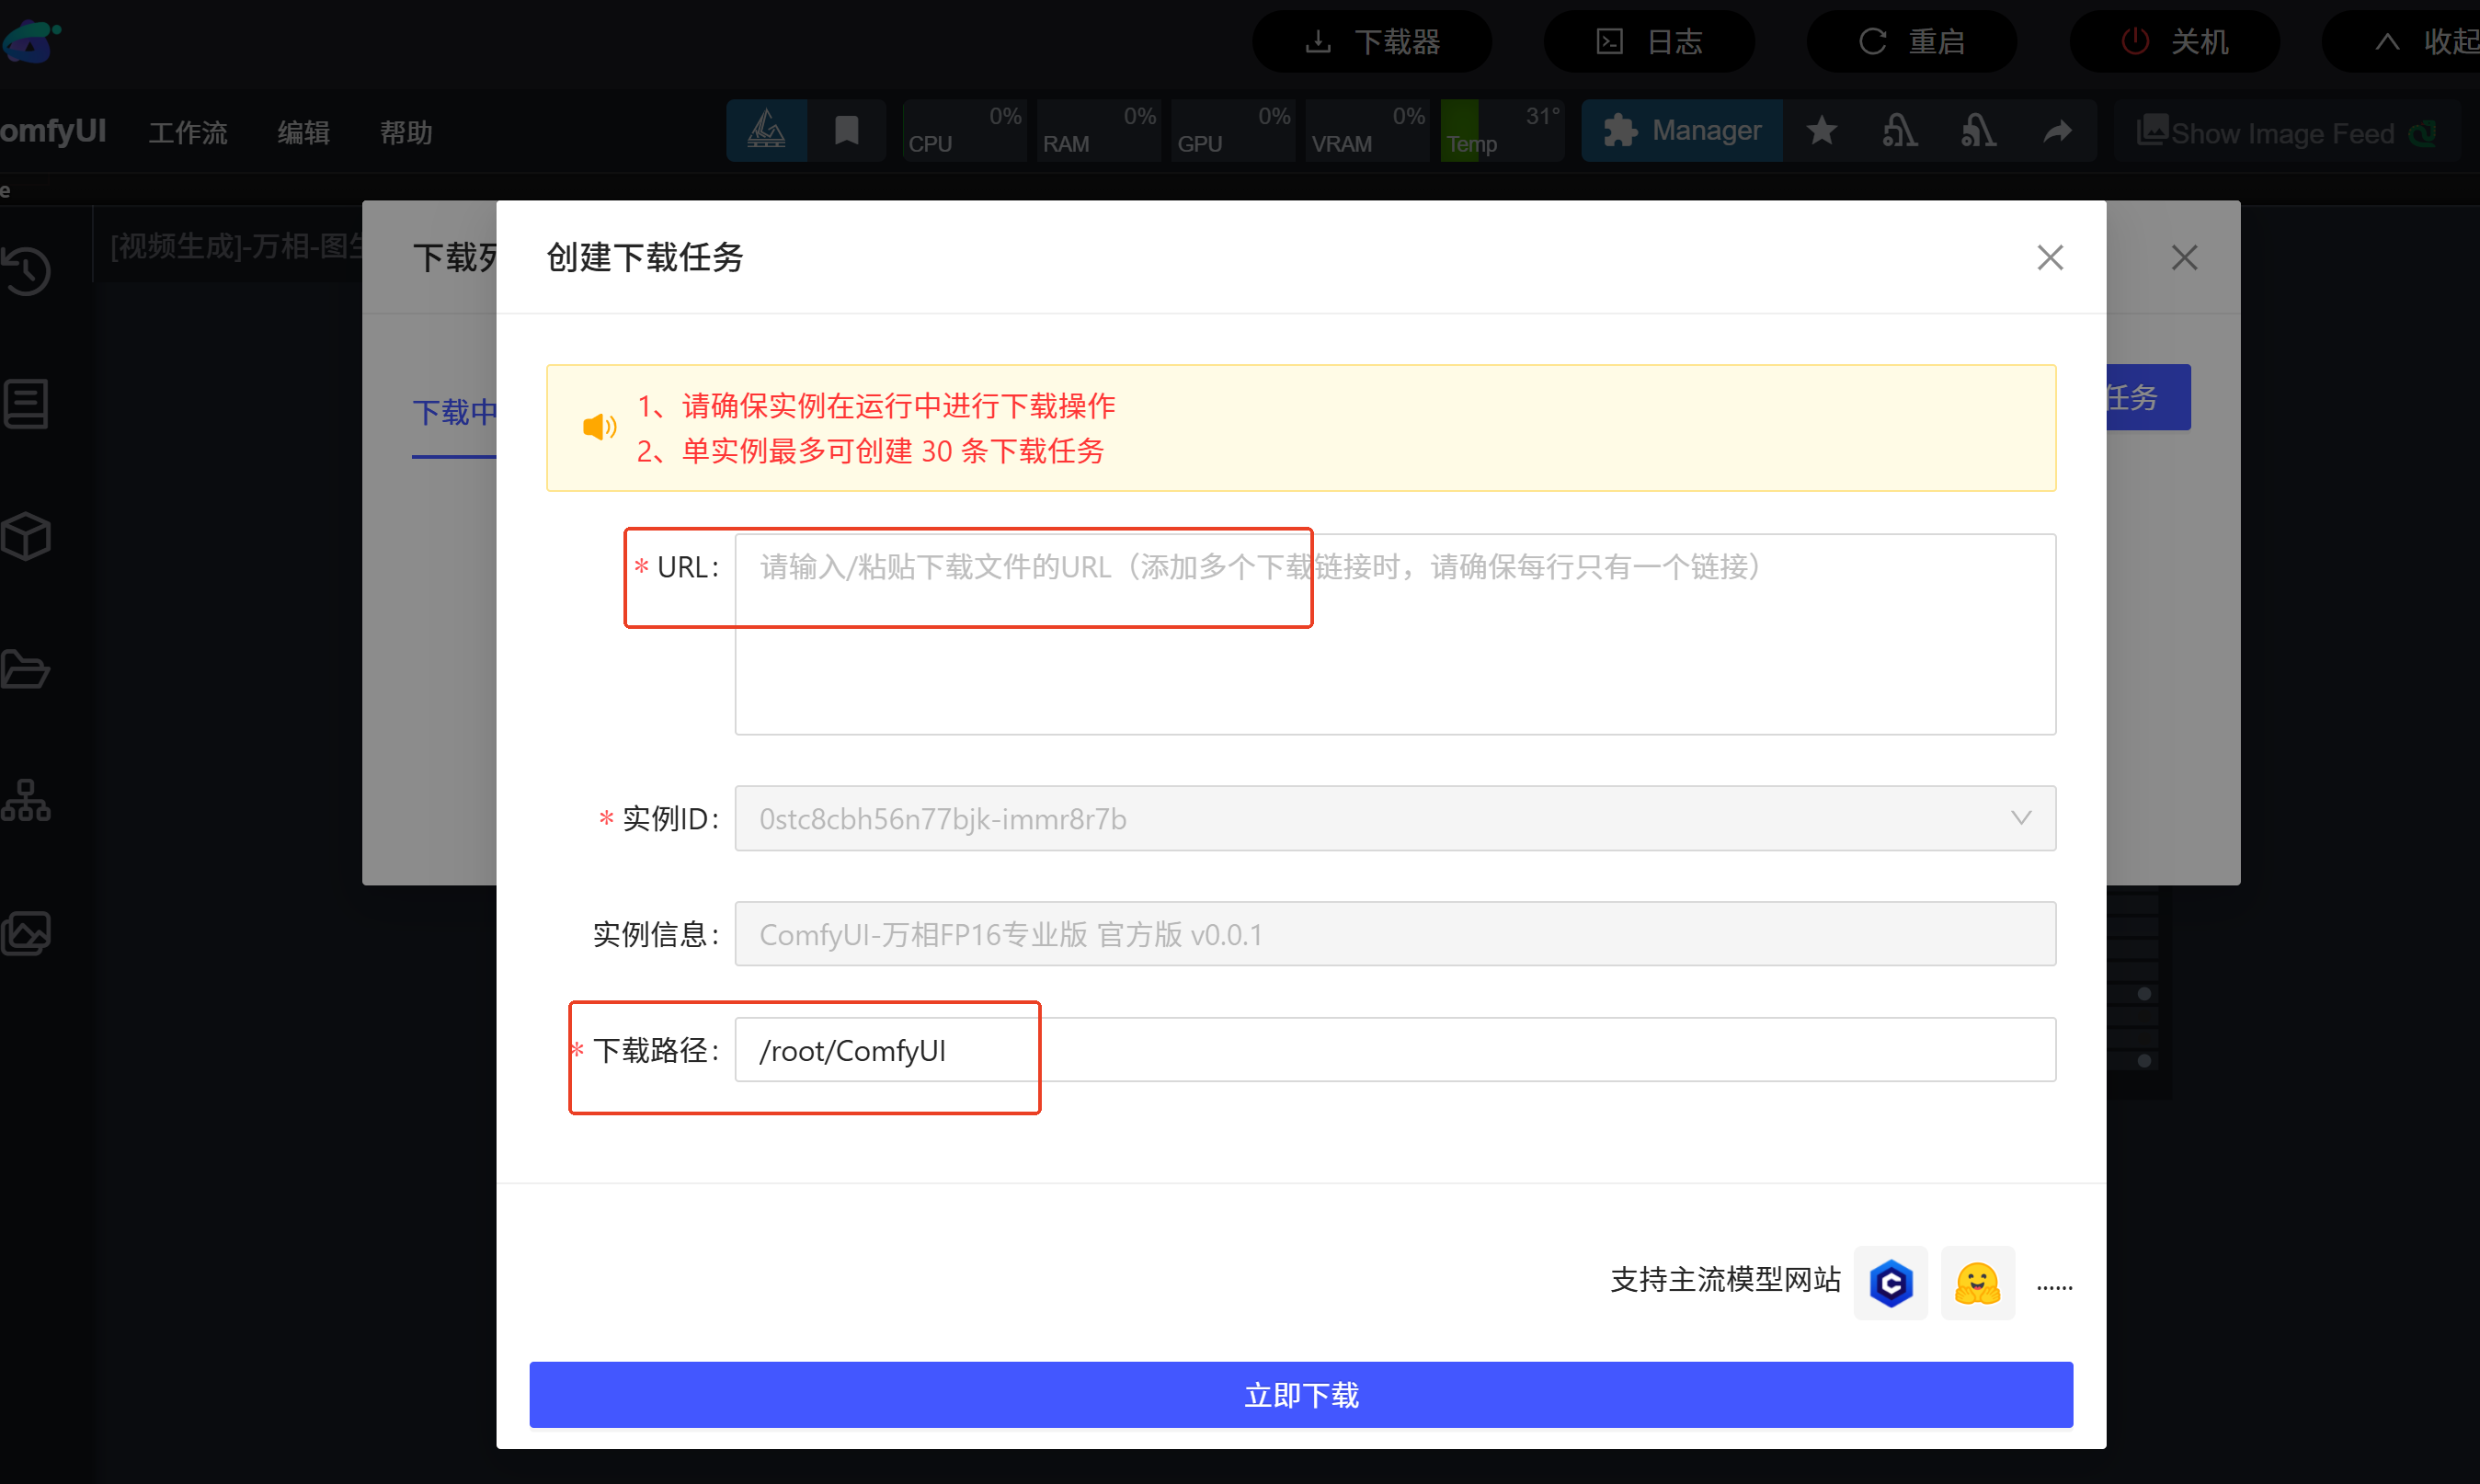
Task: Open the image gallery sidebar icon
Action: click(x=26, y=933)
